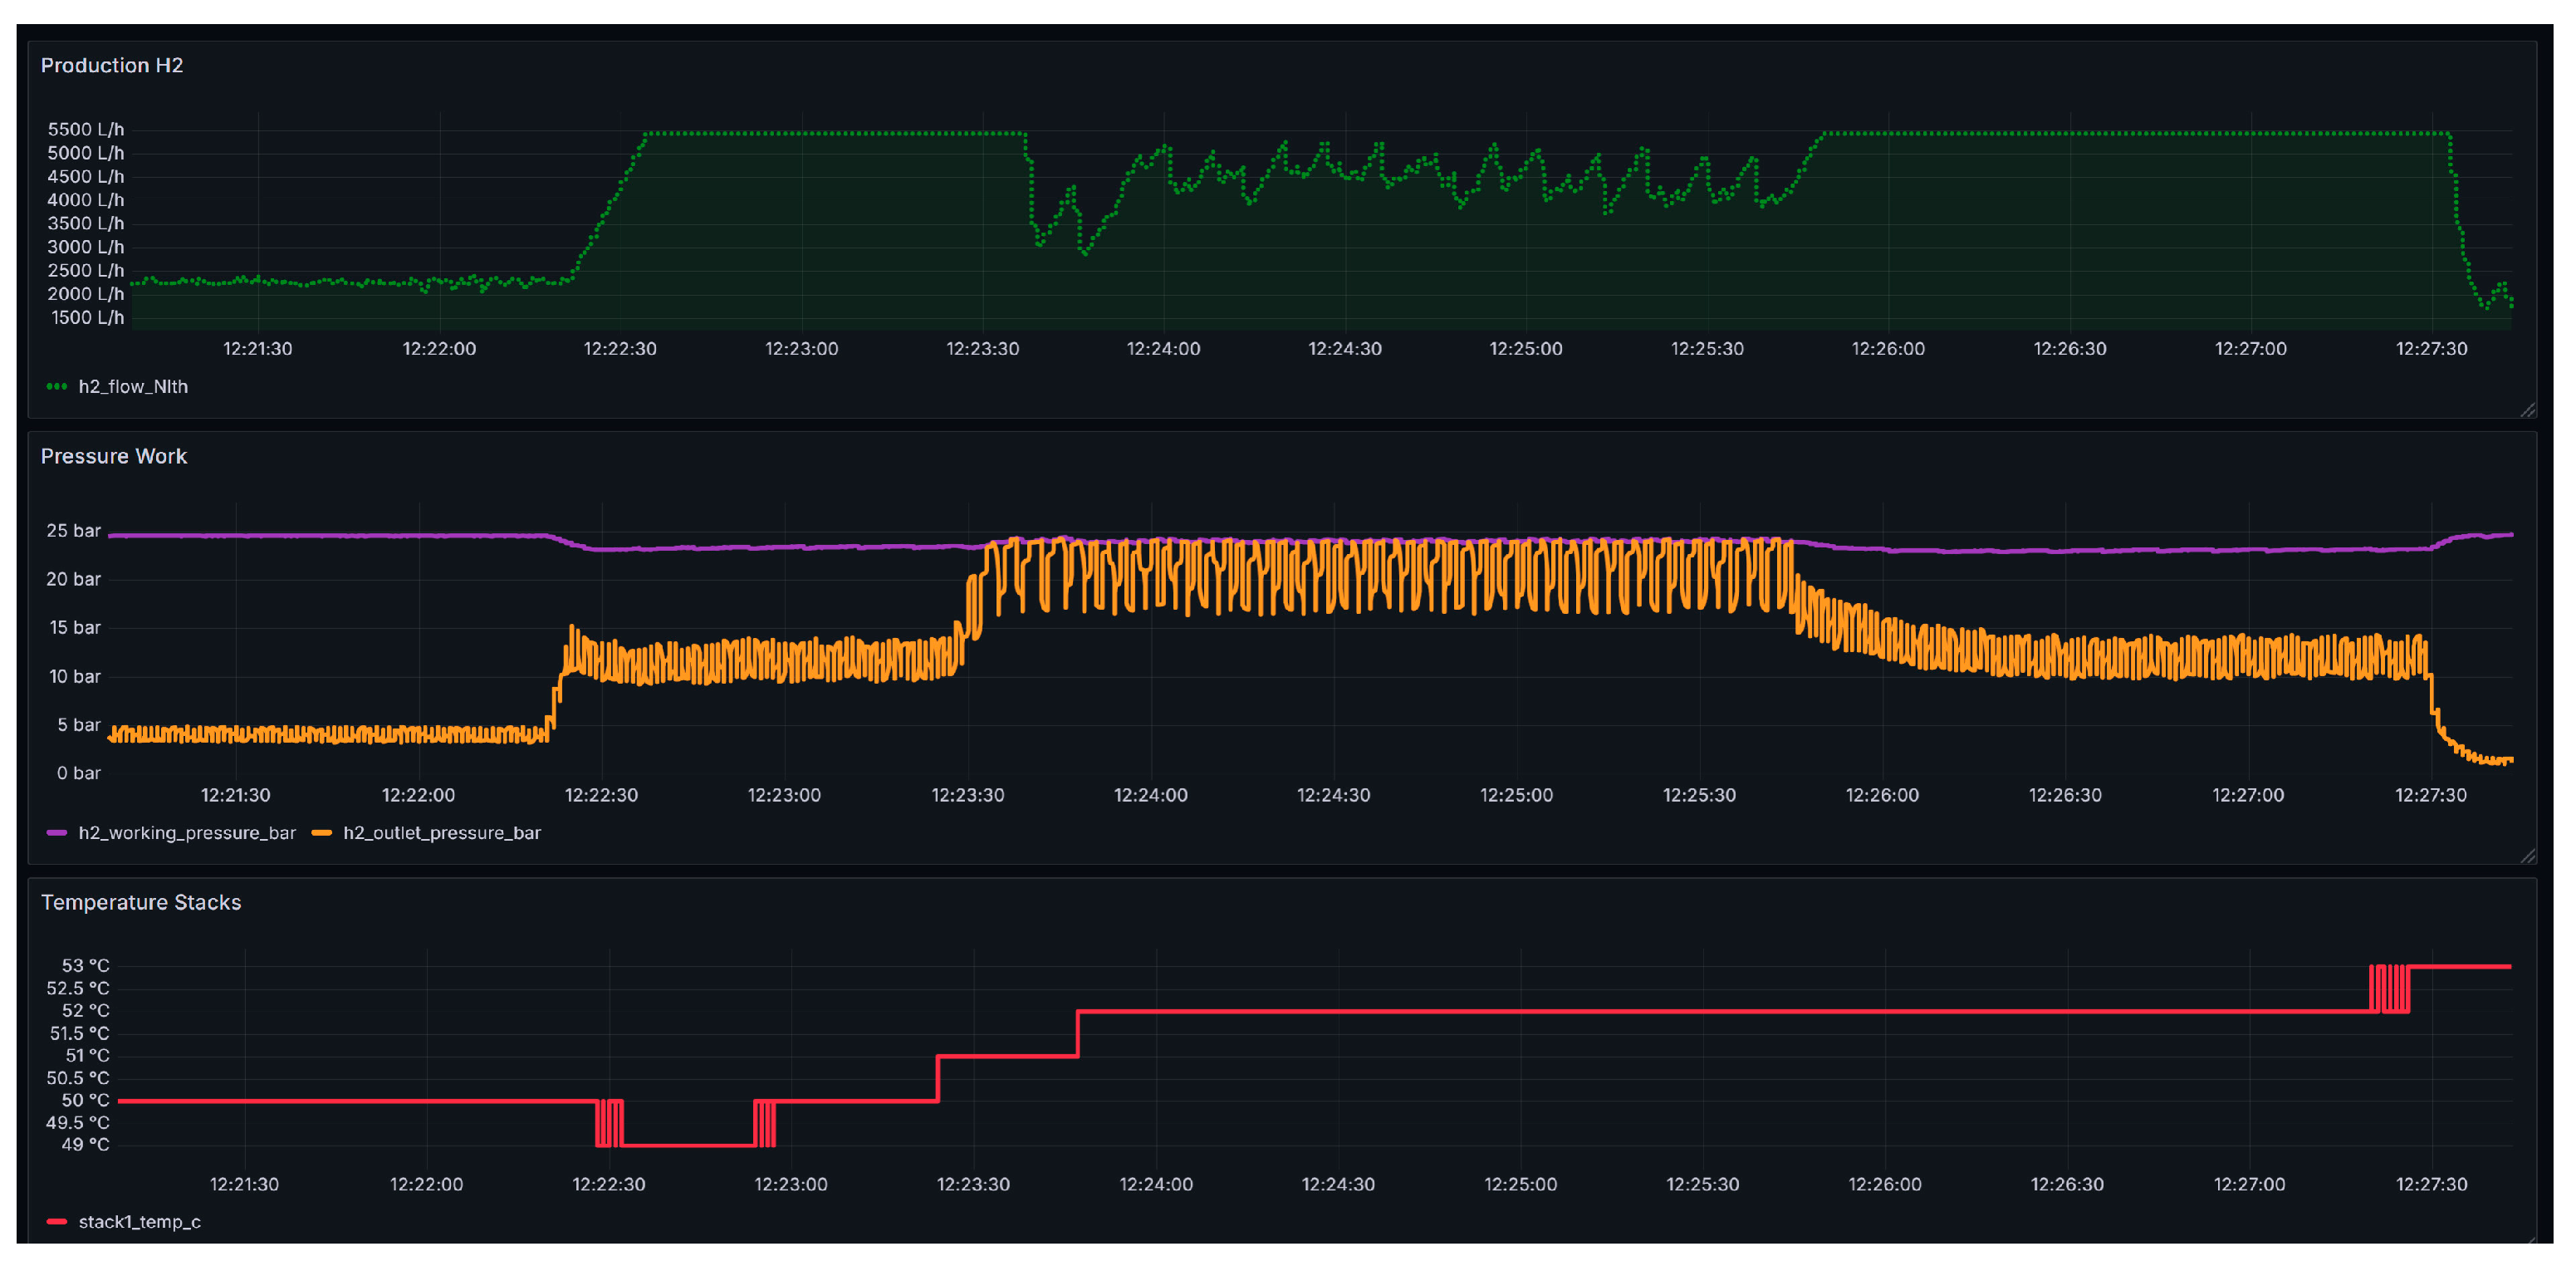Open the Temperature Stacks panel title
2576x1266 pixels.
141,902
